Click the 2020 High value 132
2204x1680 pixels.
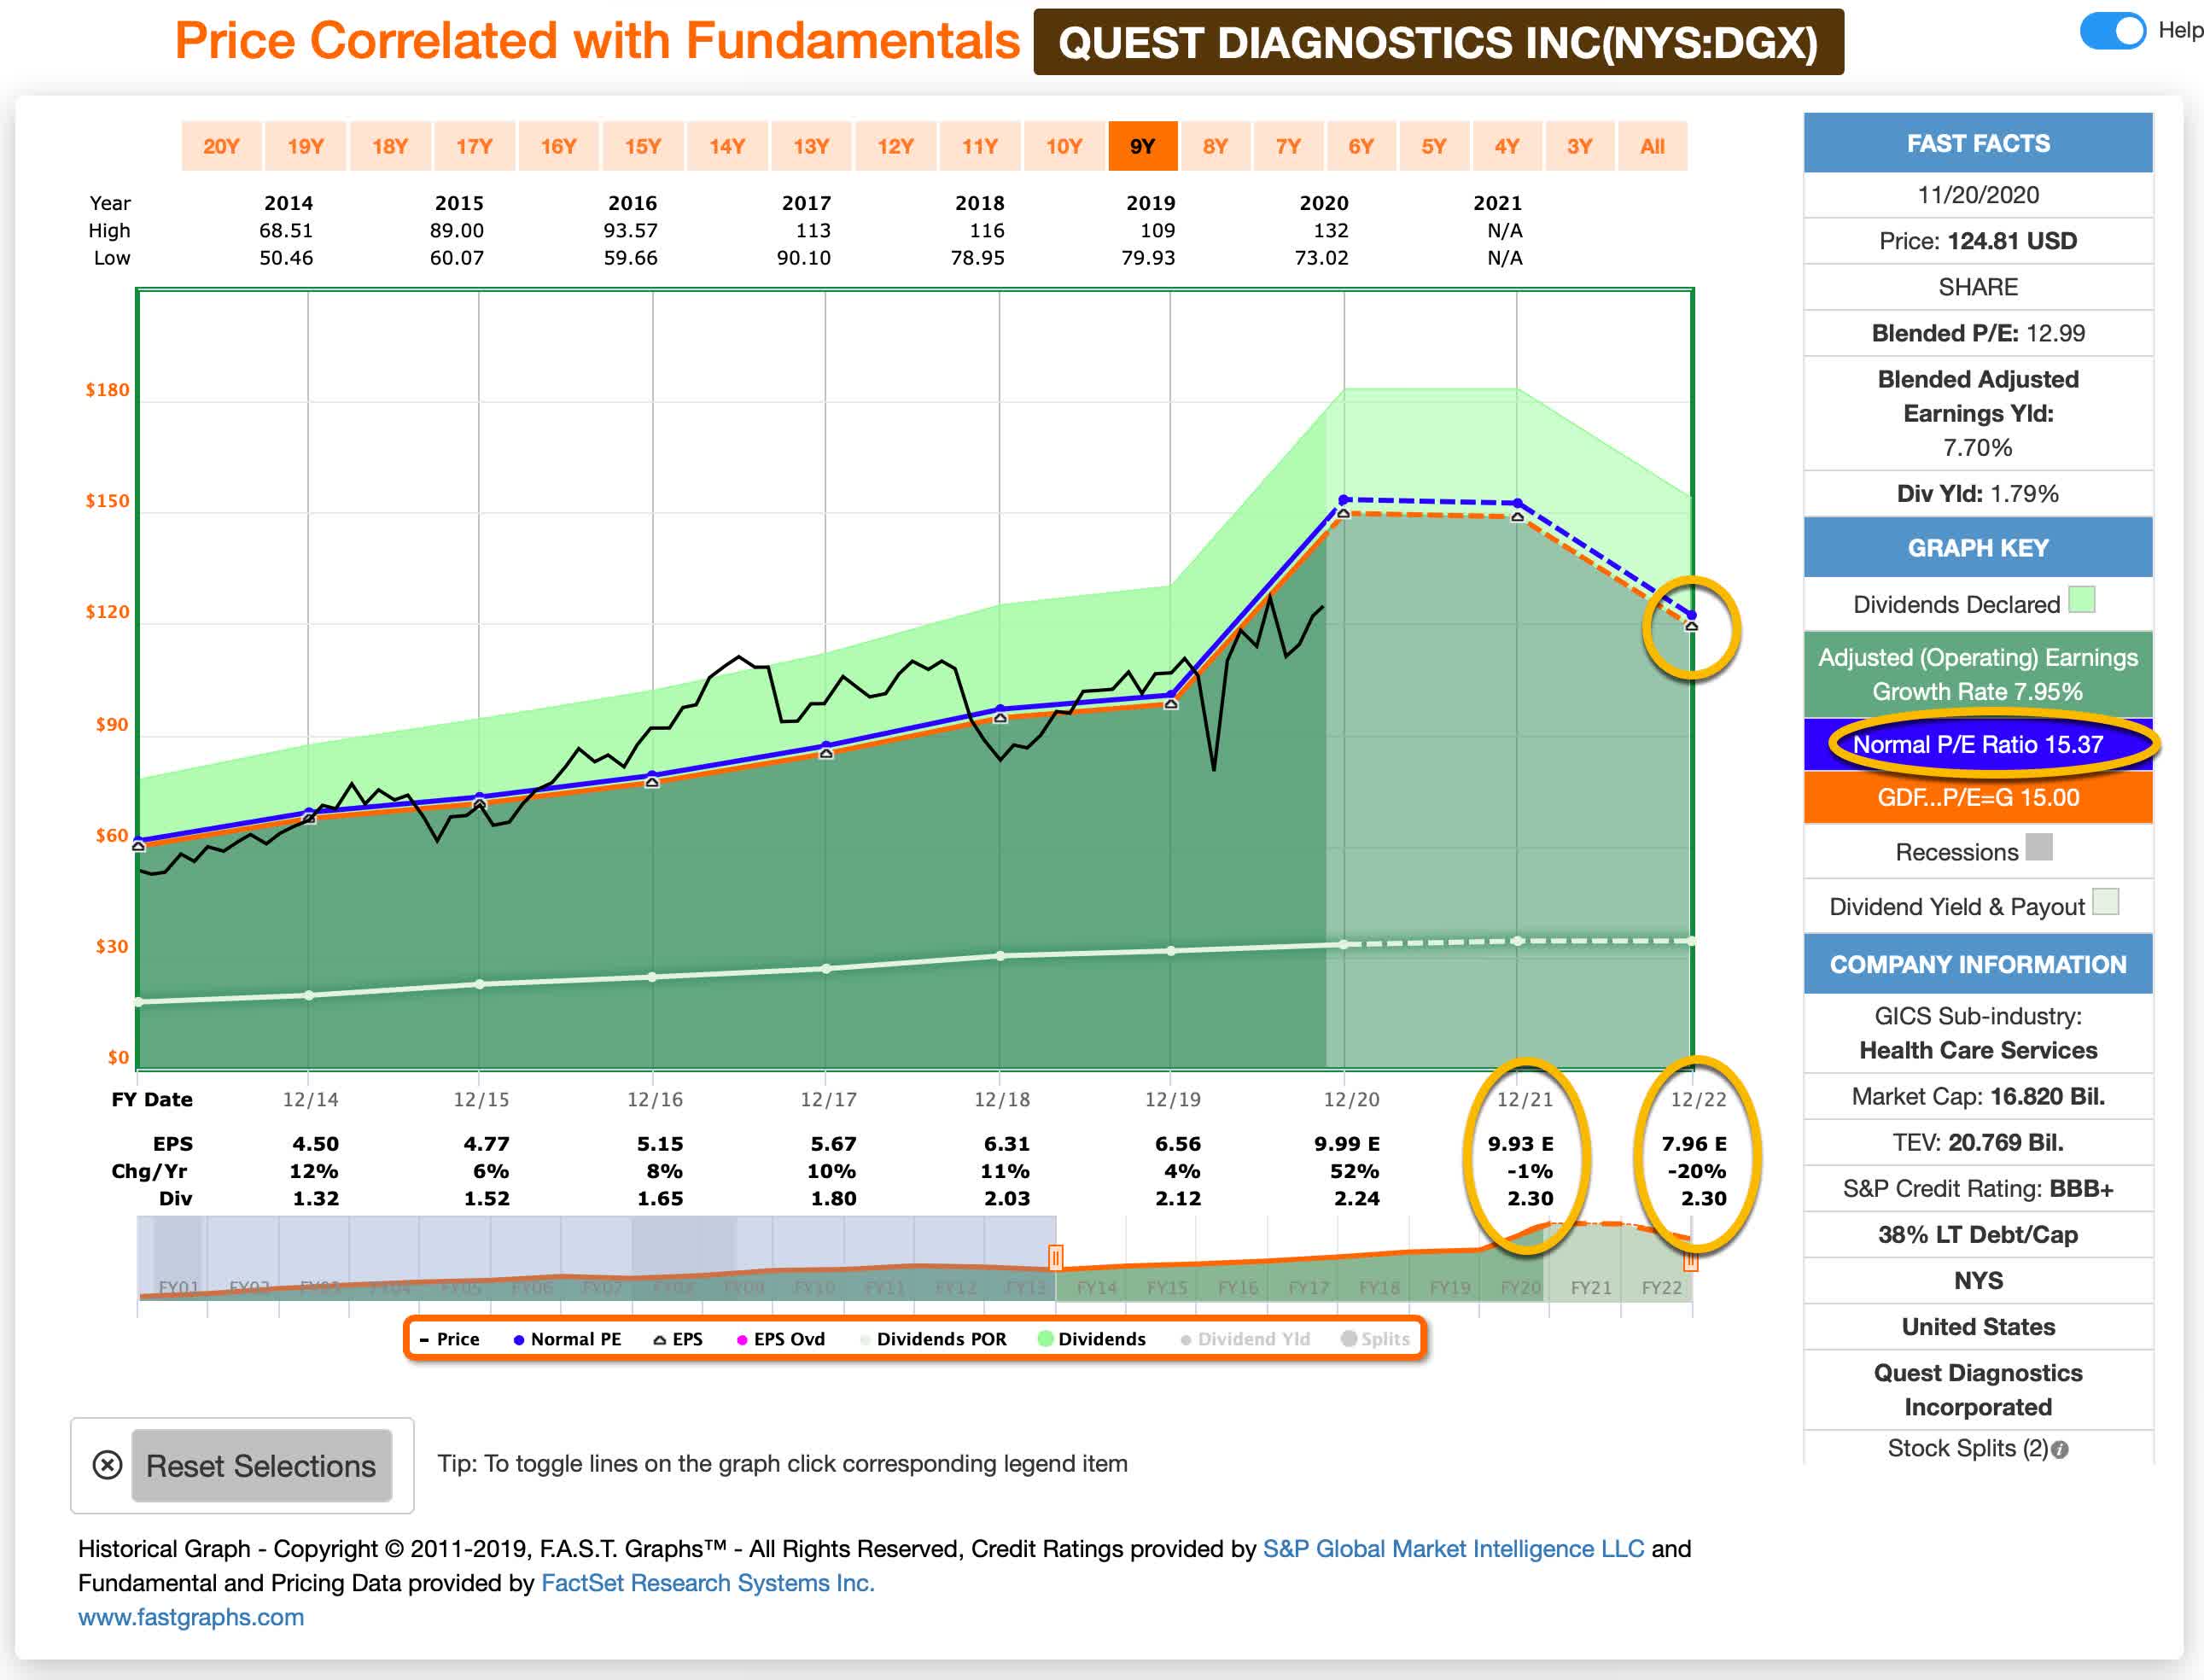(x=1331, y=231)
